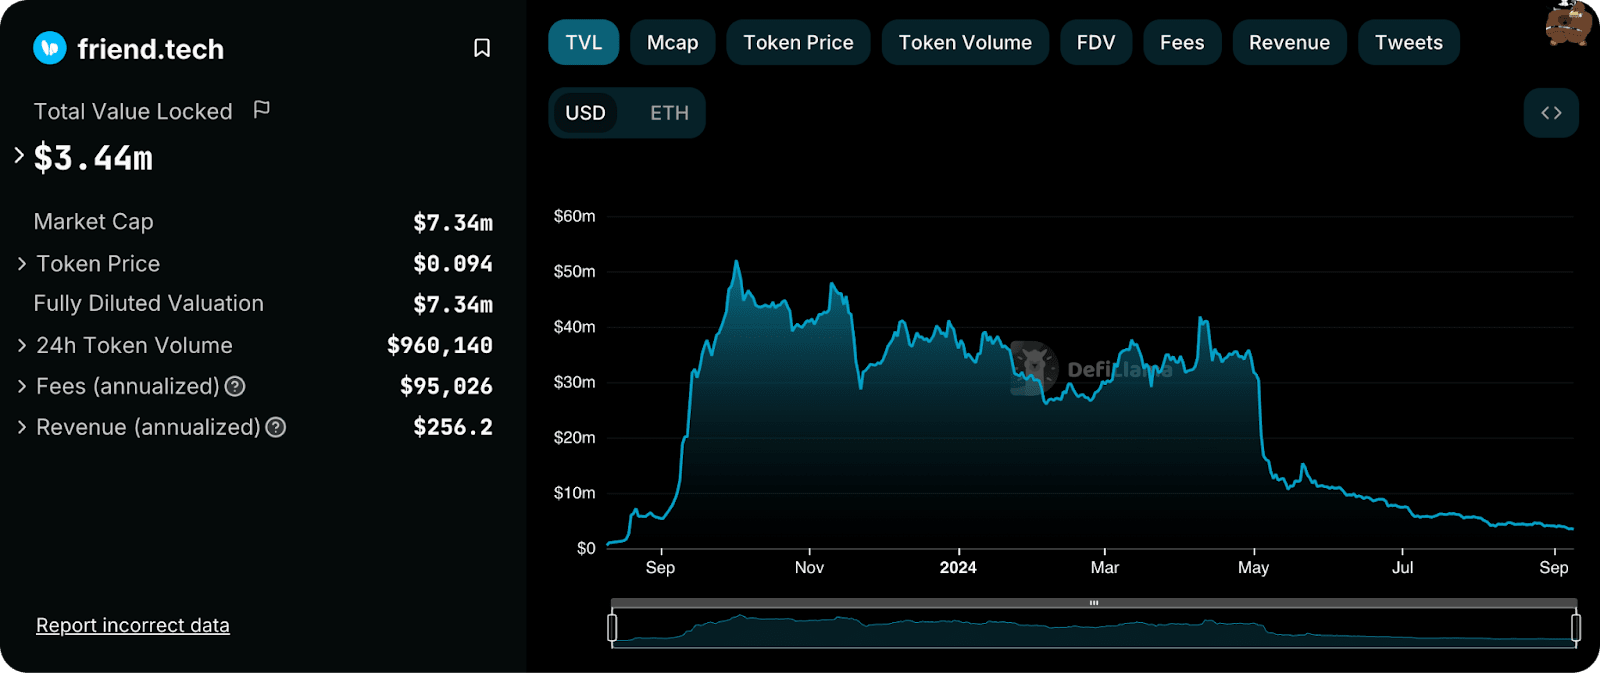1600x673 pixels.
Task: Click the $7.34m Market Cap value
Action: click(x=453, y=223)
